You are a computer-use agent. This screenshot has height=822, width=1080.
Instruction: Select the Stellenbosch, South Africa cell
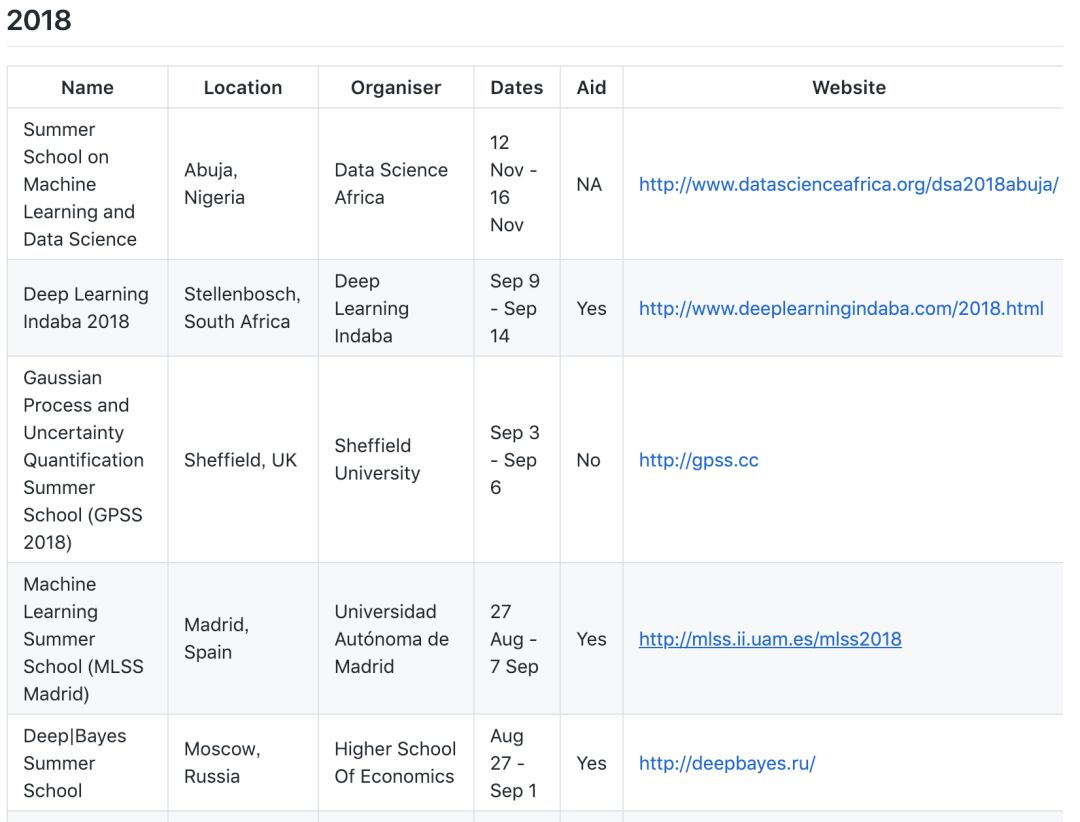[242, 308]
